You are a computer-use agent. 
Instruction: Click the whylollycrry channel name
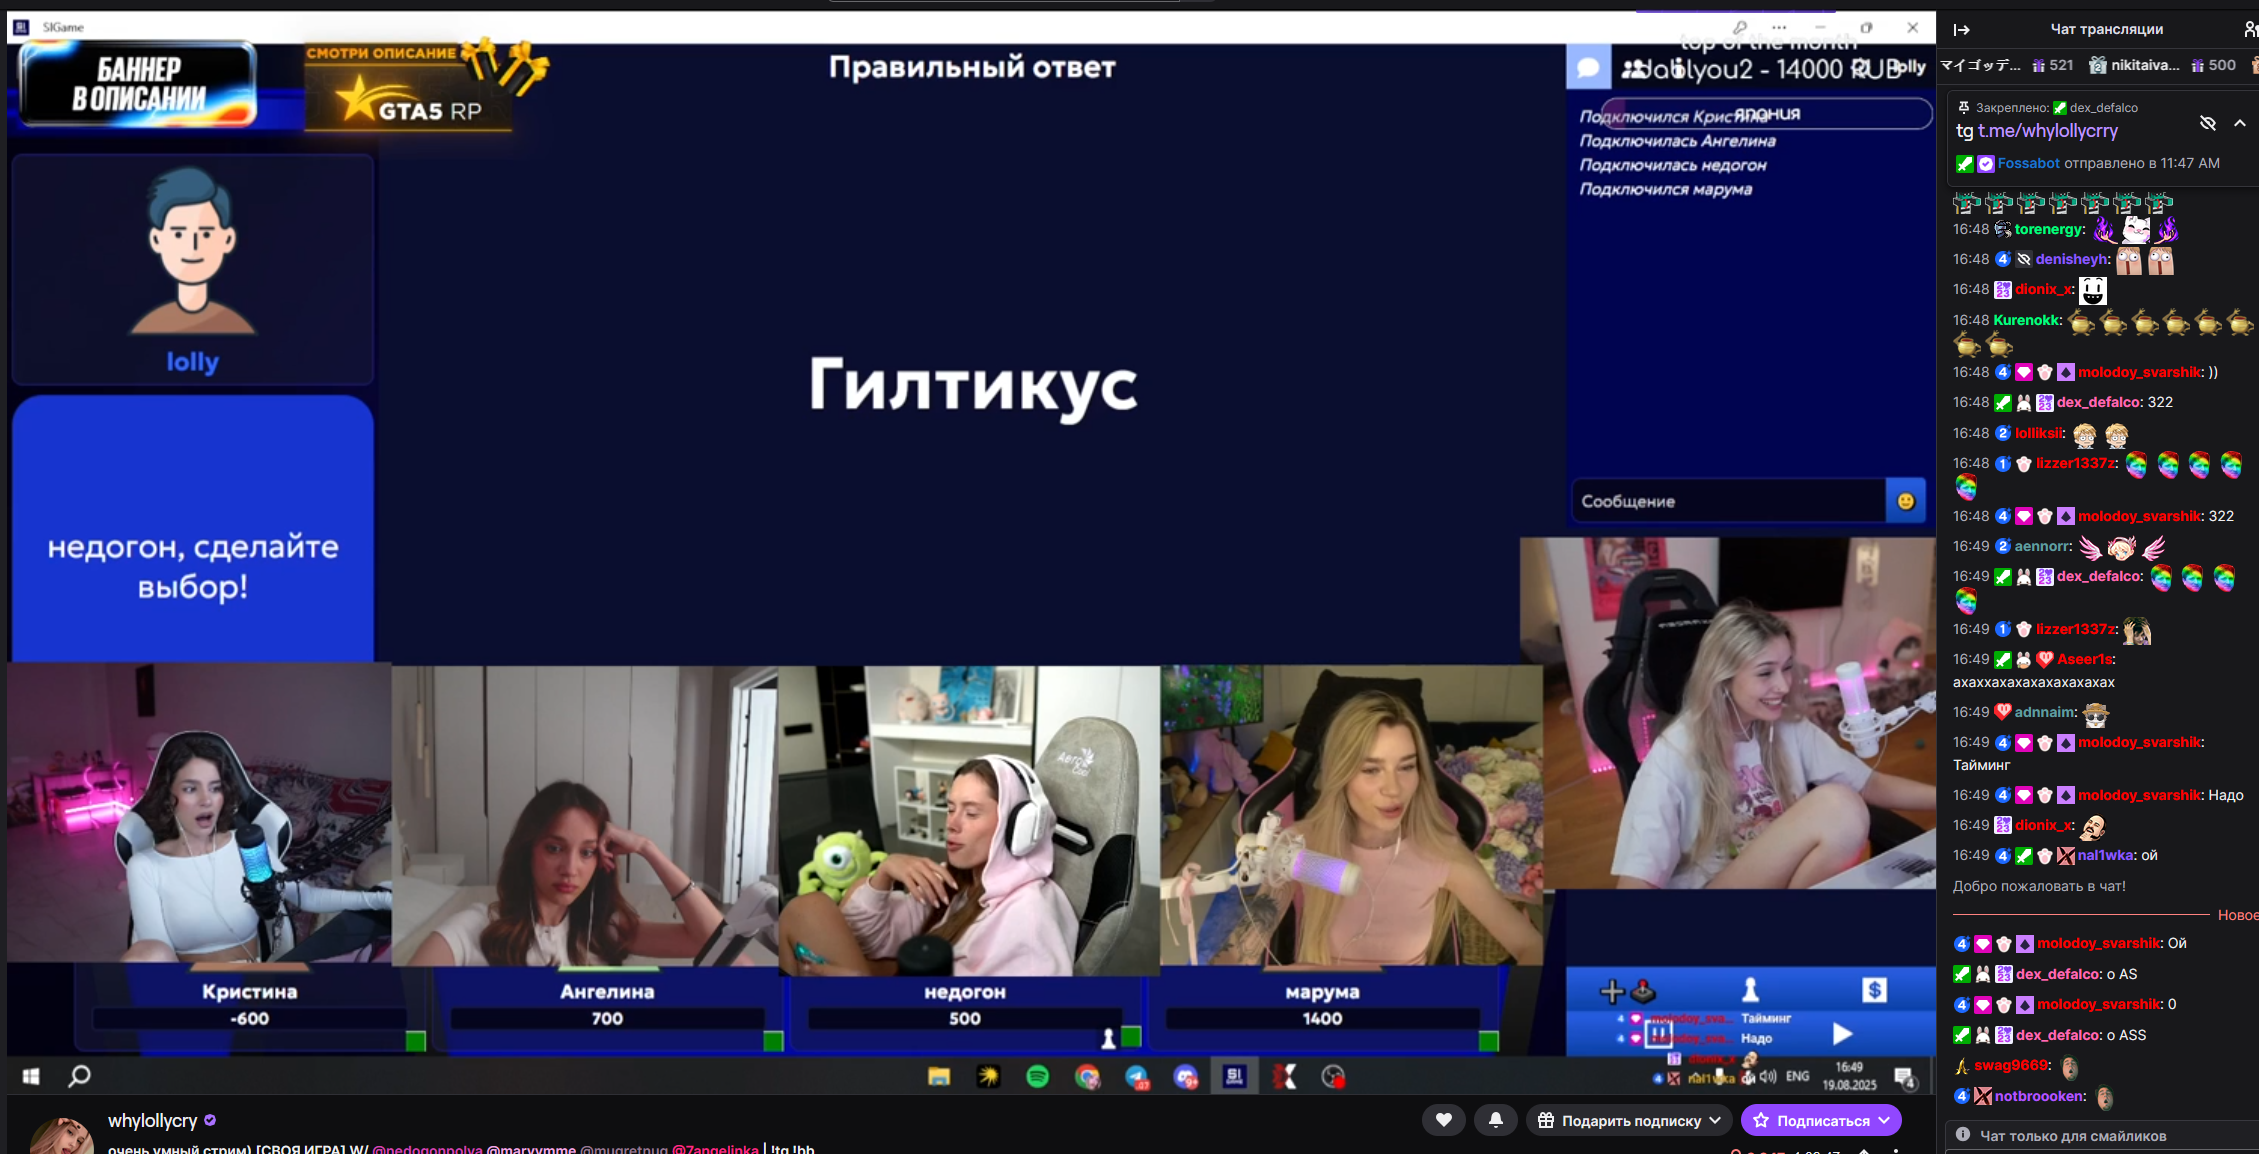pyautogui.click(x=152, y=1120)
